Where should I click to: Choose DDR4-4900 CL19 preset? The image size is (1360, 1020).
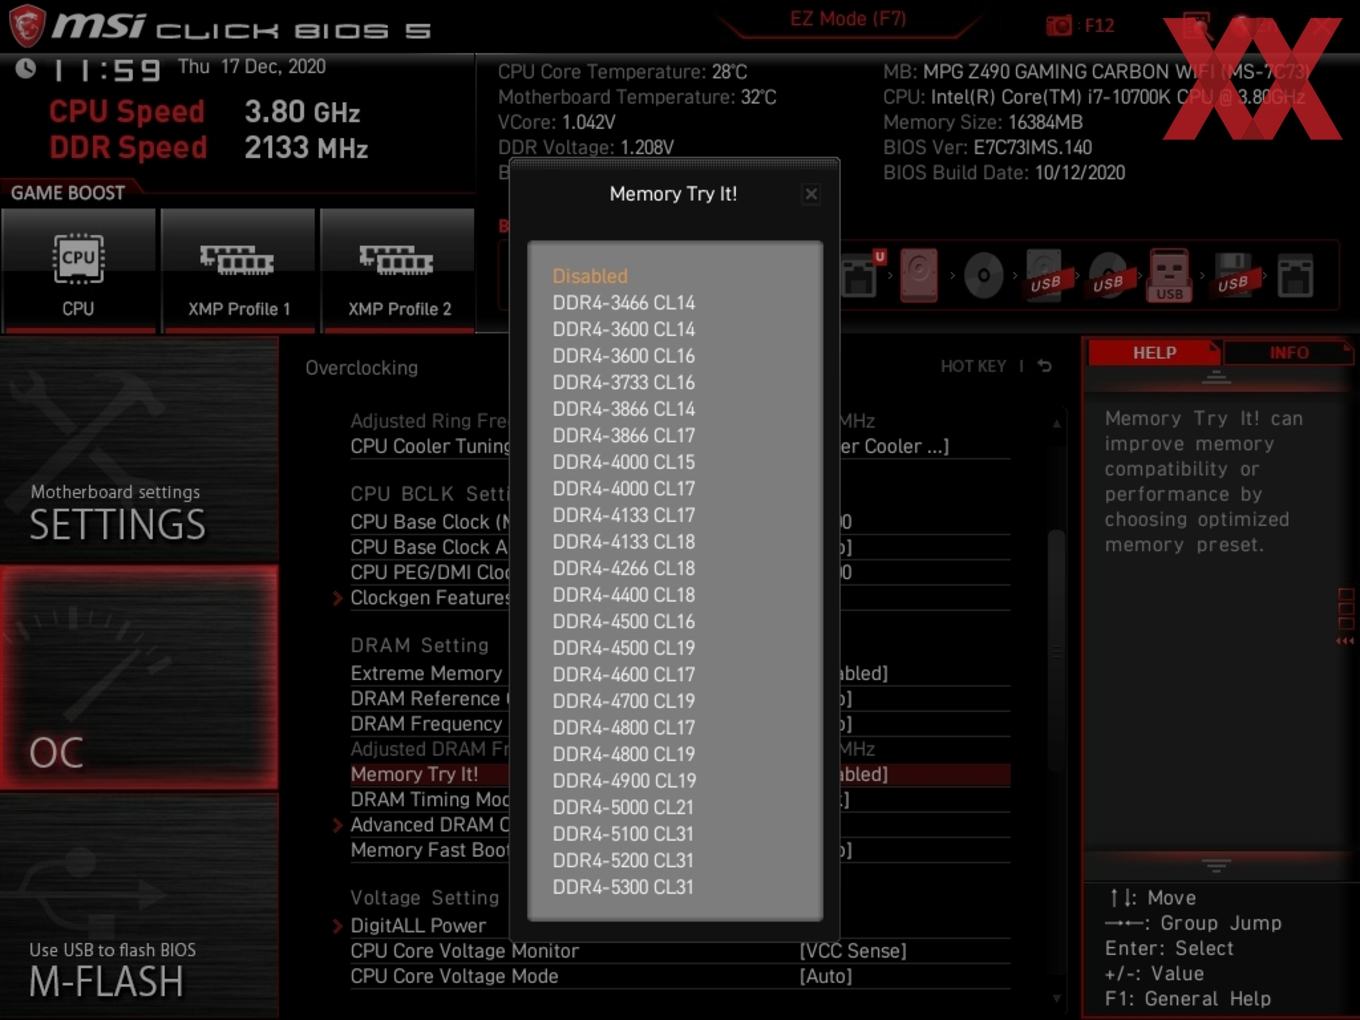624,780
